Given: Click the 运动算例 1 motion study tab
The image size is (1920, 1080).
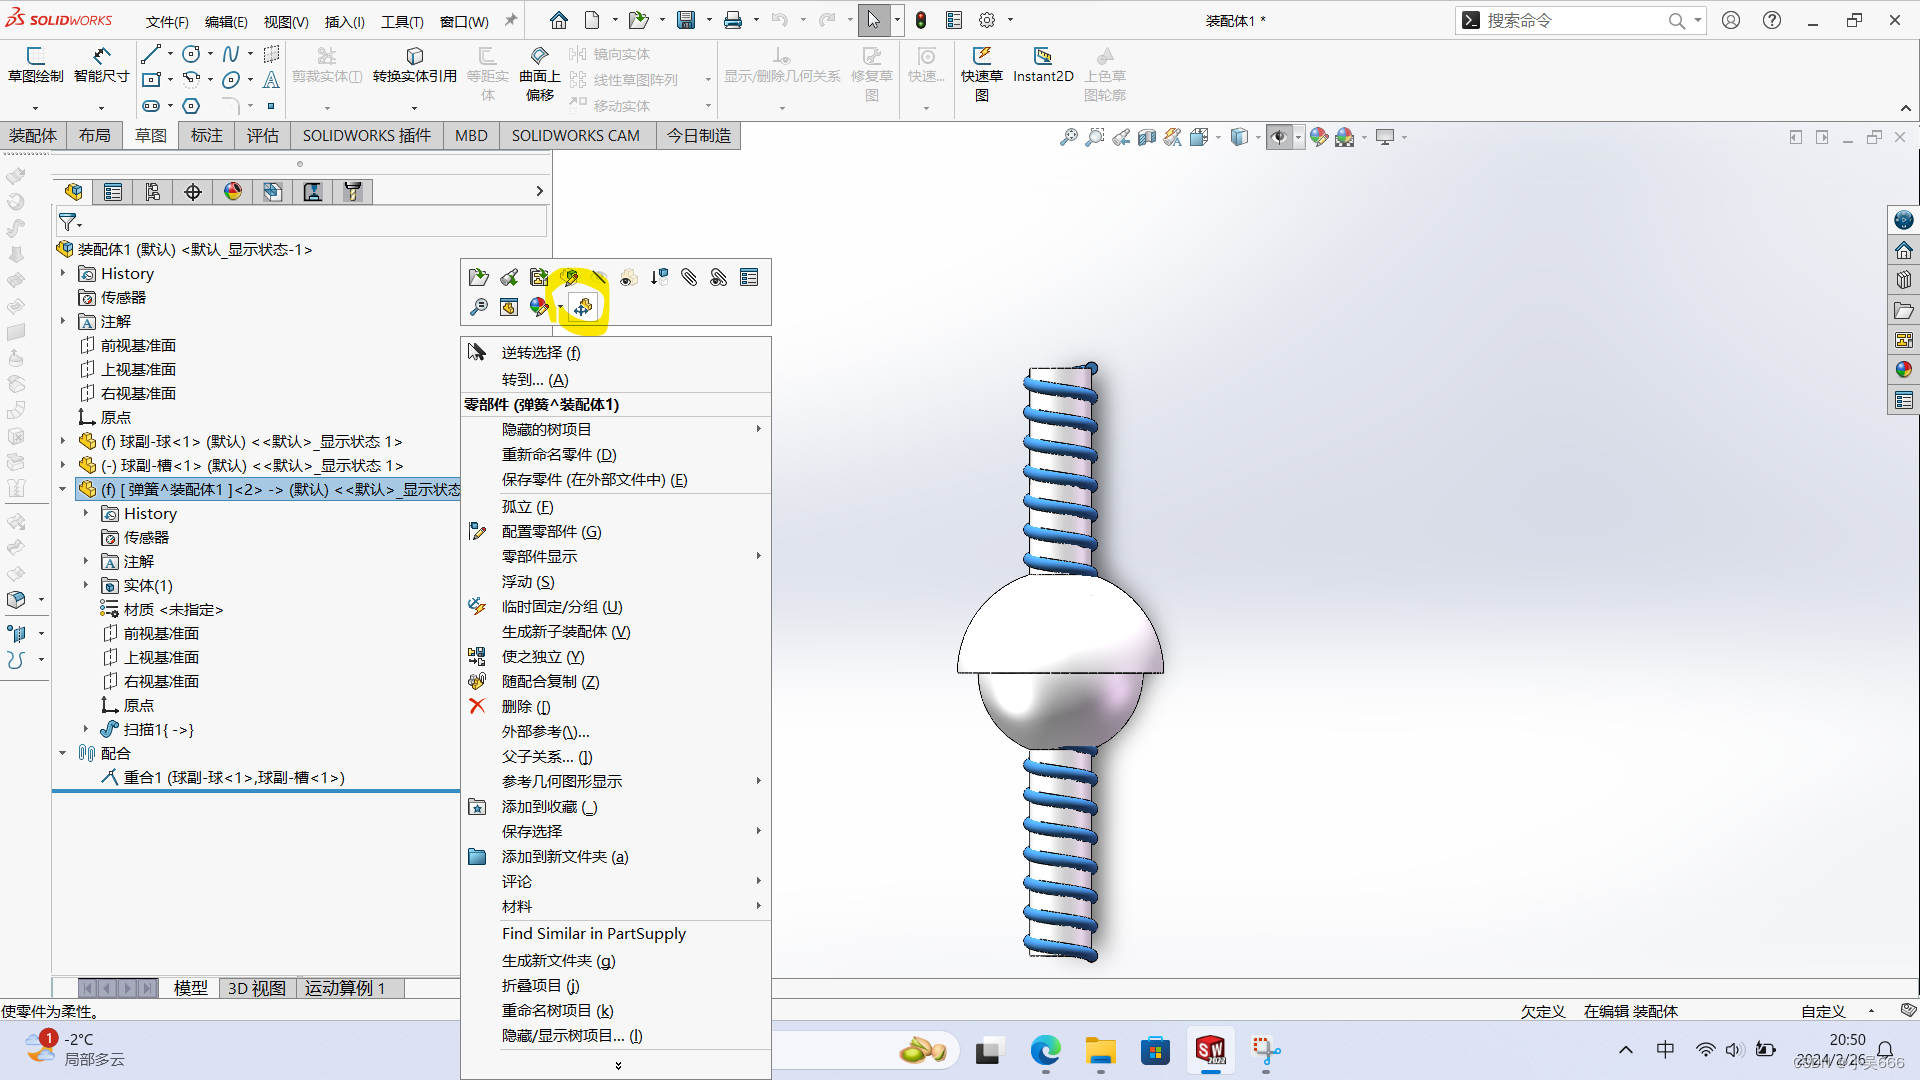Looking at the screenshot, I should 345,988.
